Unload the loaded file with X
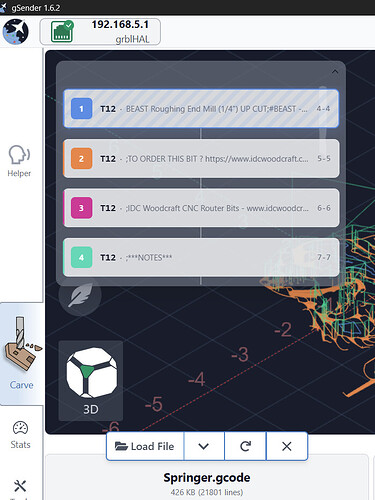This screenshot has width=375, height=500. pyautogui.click(x=287, y=446)
